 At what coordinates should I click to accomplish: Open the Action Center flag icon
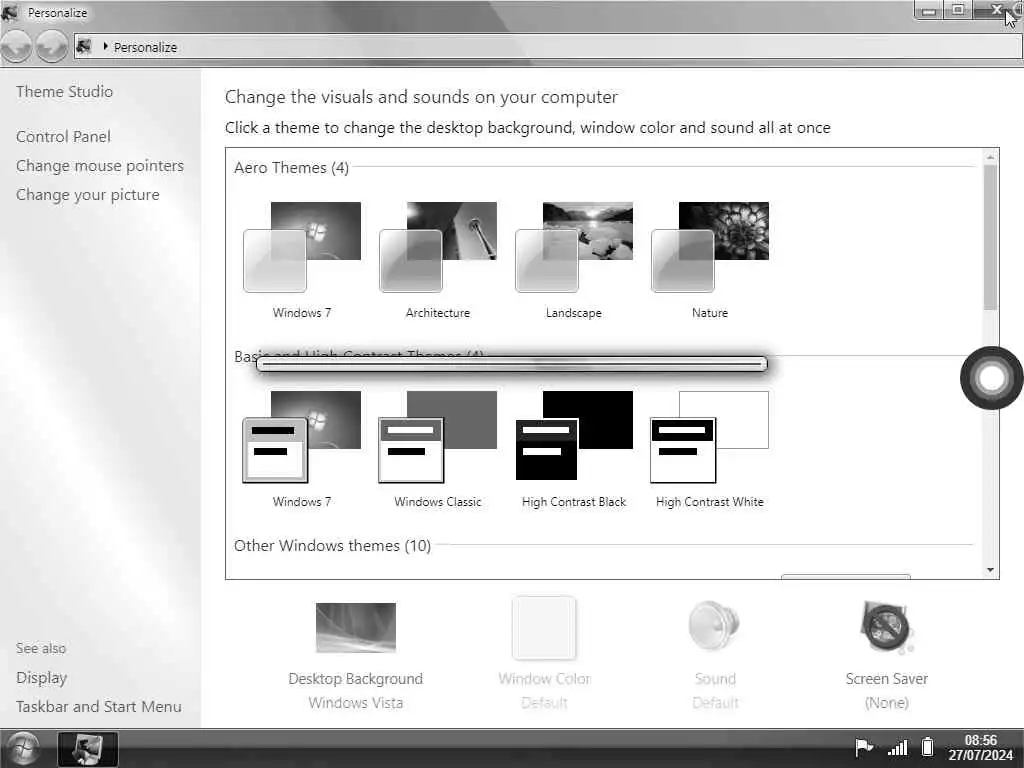863,747
